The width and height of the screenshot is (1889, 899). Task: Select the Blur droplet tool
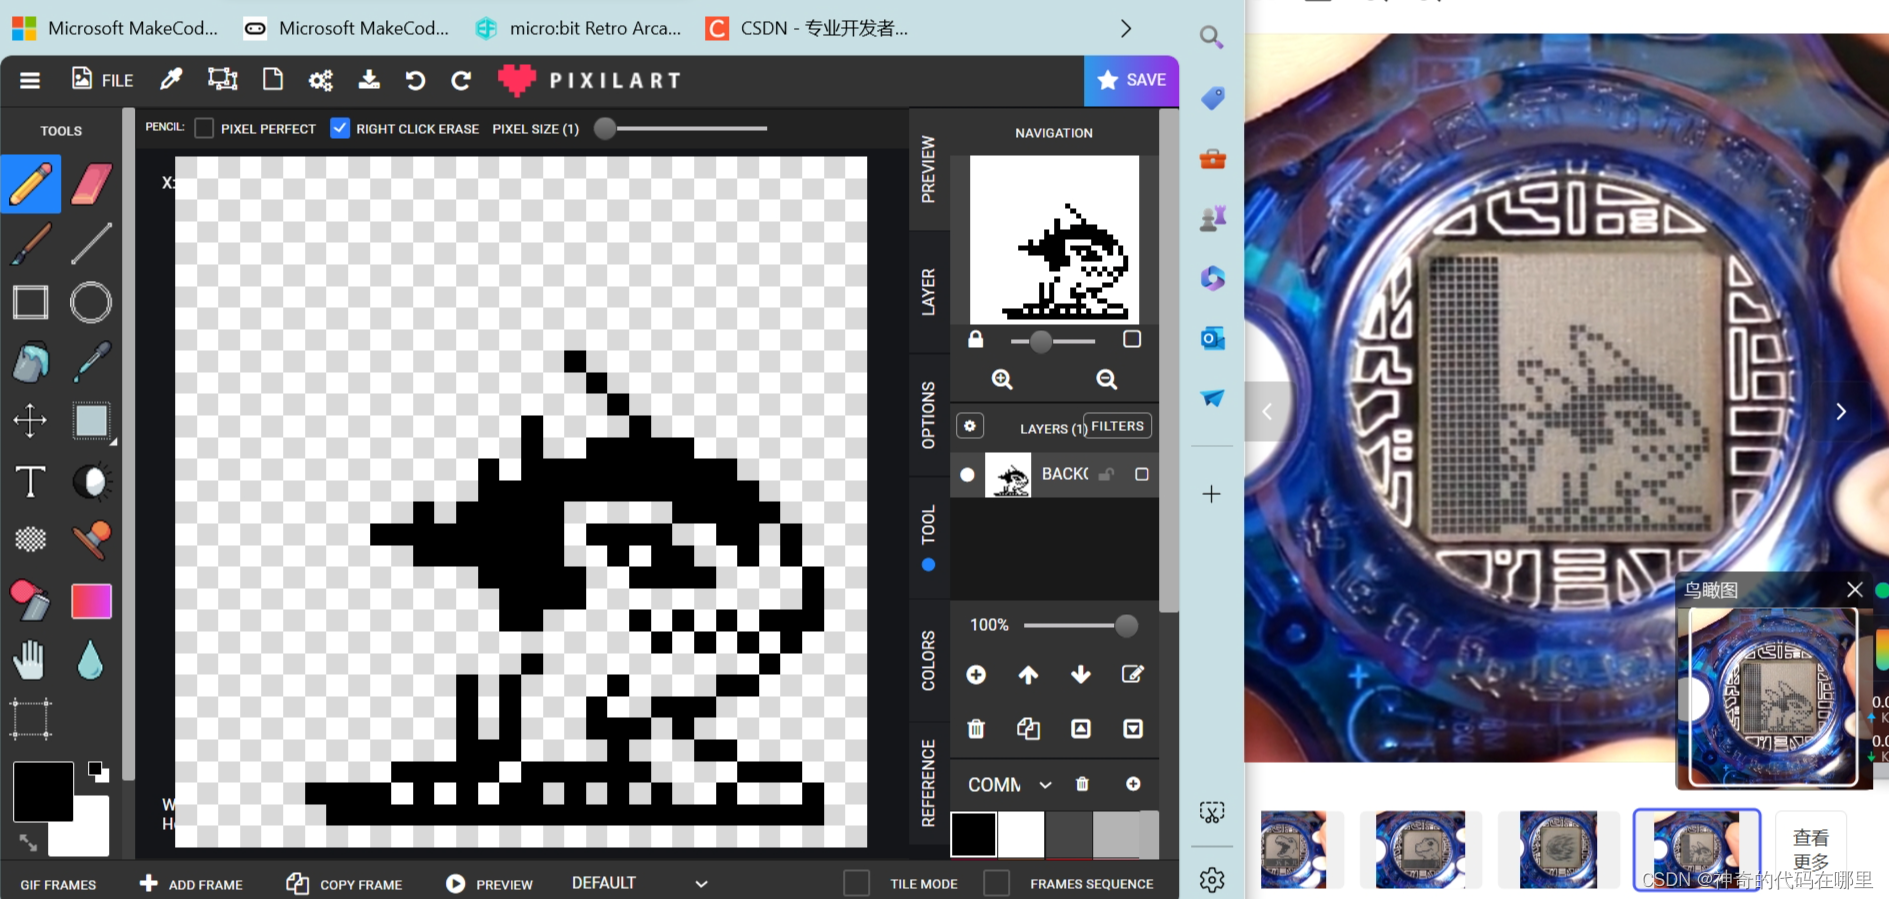click(91, 660)
